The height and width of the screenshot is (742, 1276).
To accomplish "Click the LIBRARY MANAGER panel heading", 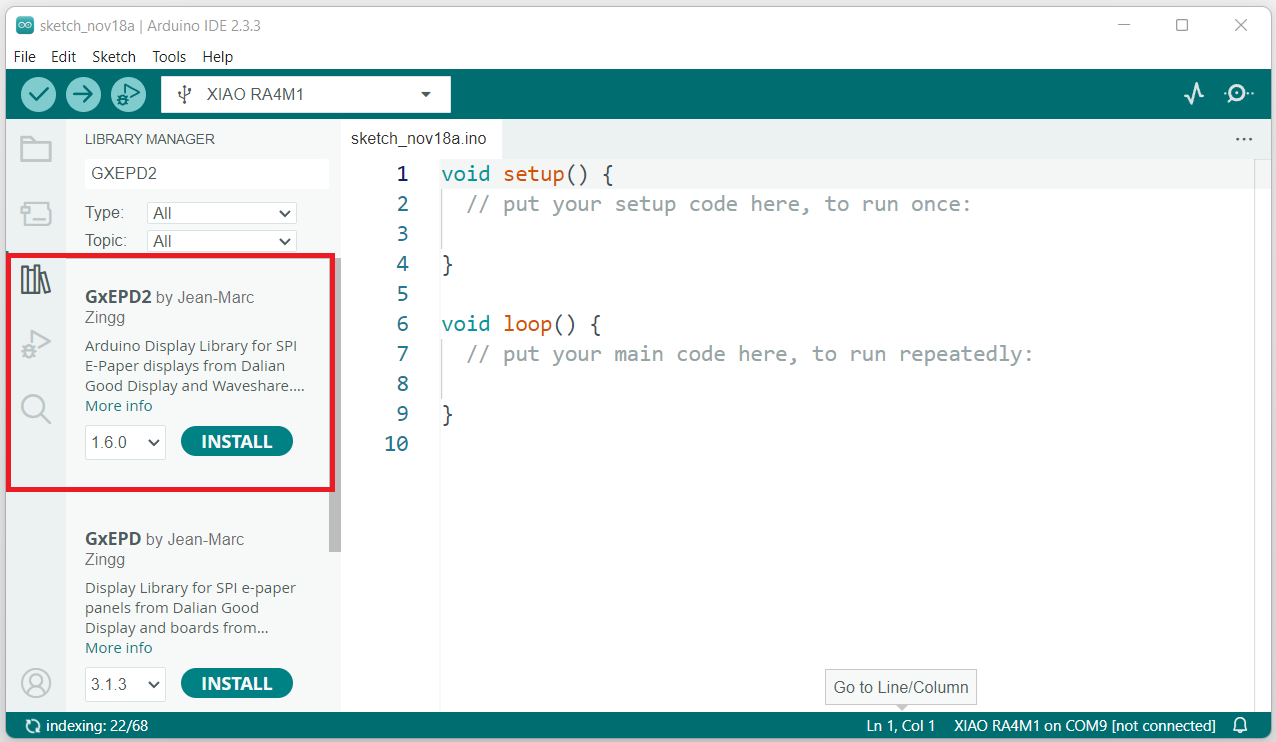I will [x=150, y=139].
